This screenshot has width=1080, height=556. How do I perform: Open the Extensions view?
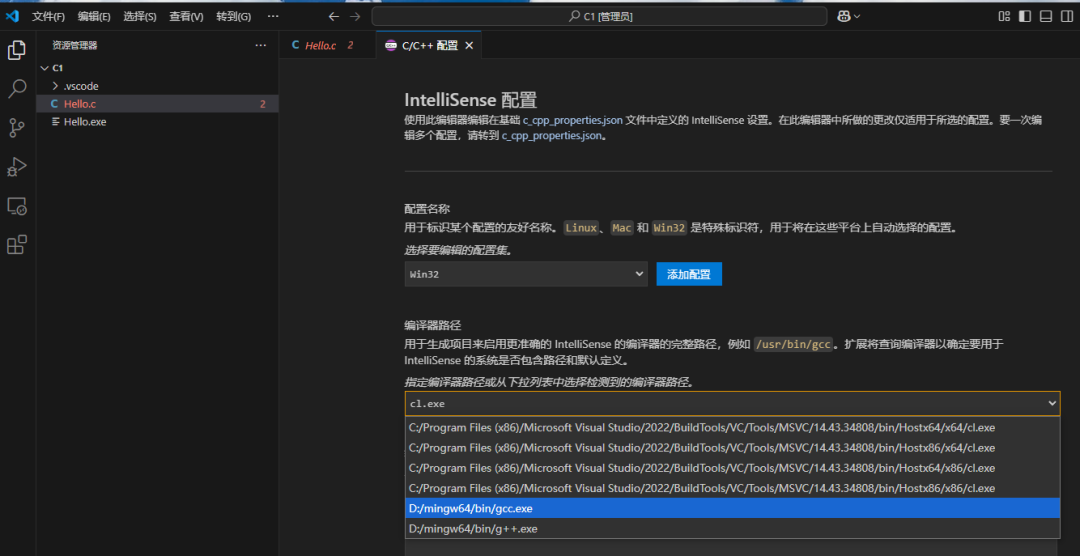click(17, 245)
